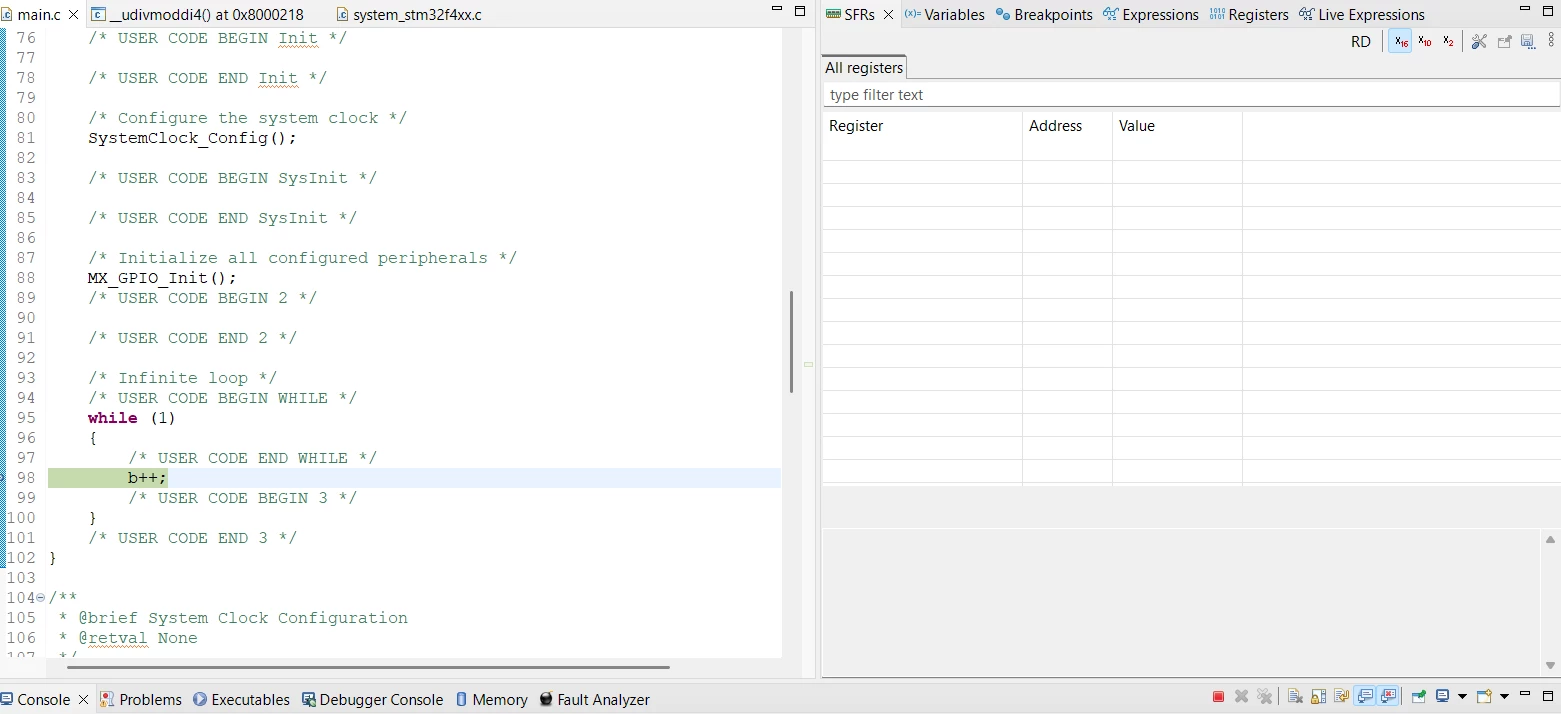Open SFR configuration tools icon
1561x714 pixels.
[x=1479, y=41]
